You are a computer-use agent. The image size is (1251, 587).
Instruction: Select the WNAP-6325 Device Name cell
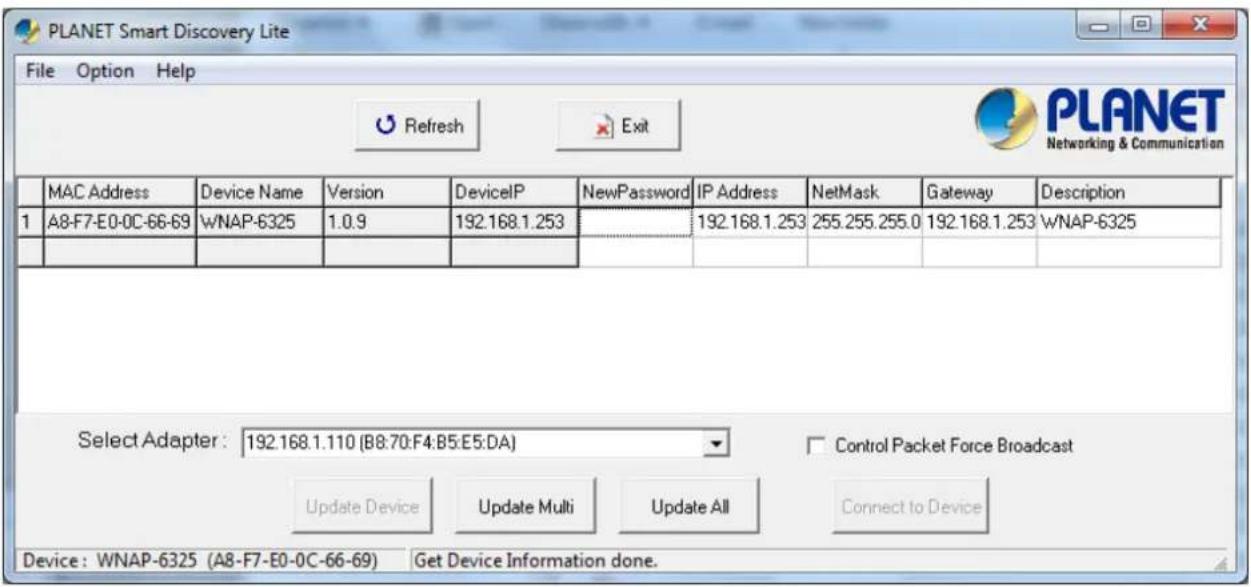259,222
